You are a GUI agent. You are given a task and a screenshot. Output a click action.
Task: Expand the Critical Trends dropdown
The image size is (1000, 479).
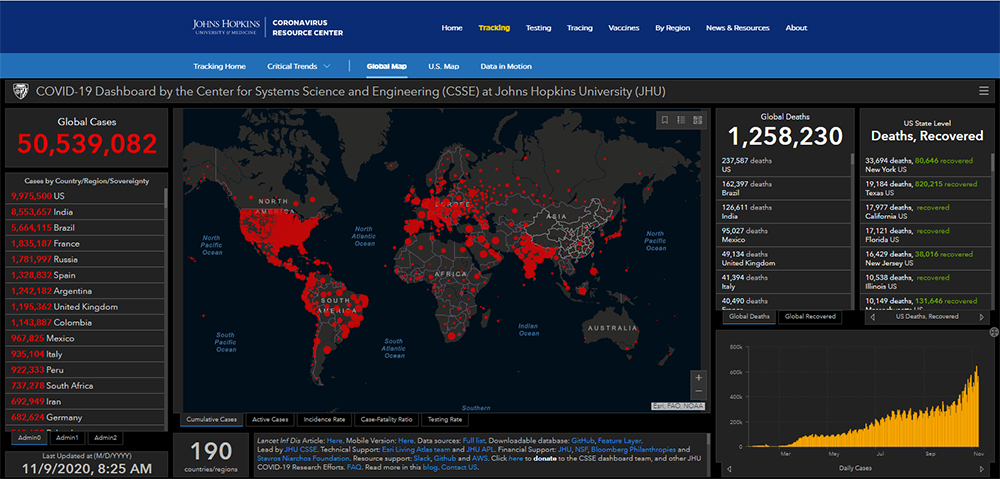298,66
